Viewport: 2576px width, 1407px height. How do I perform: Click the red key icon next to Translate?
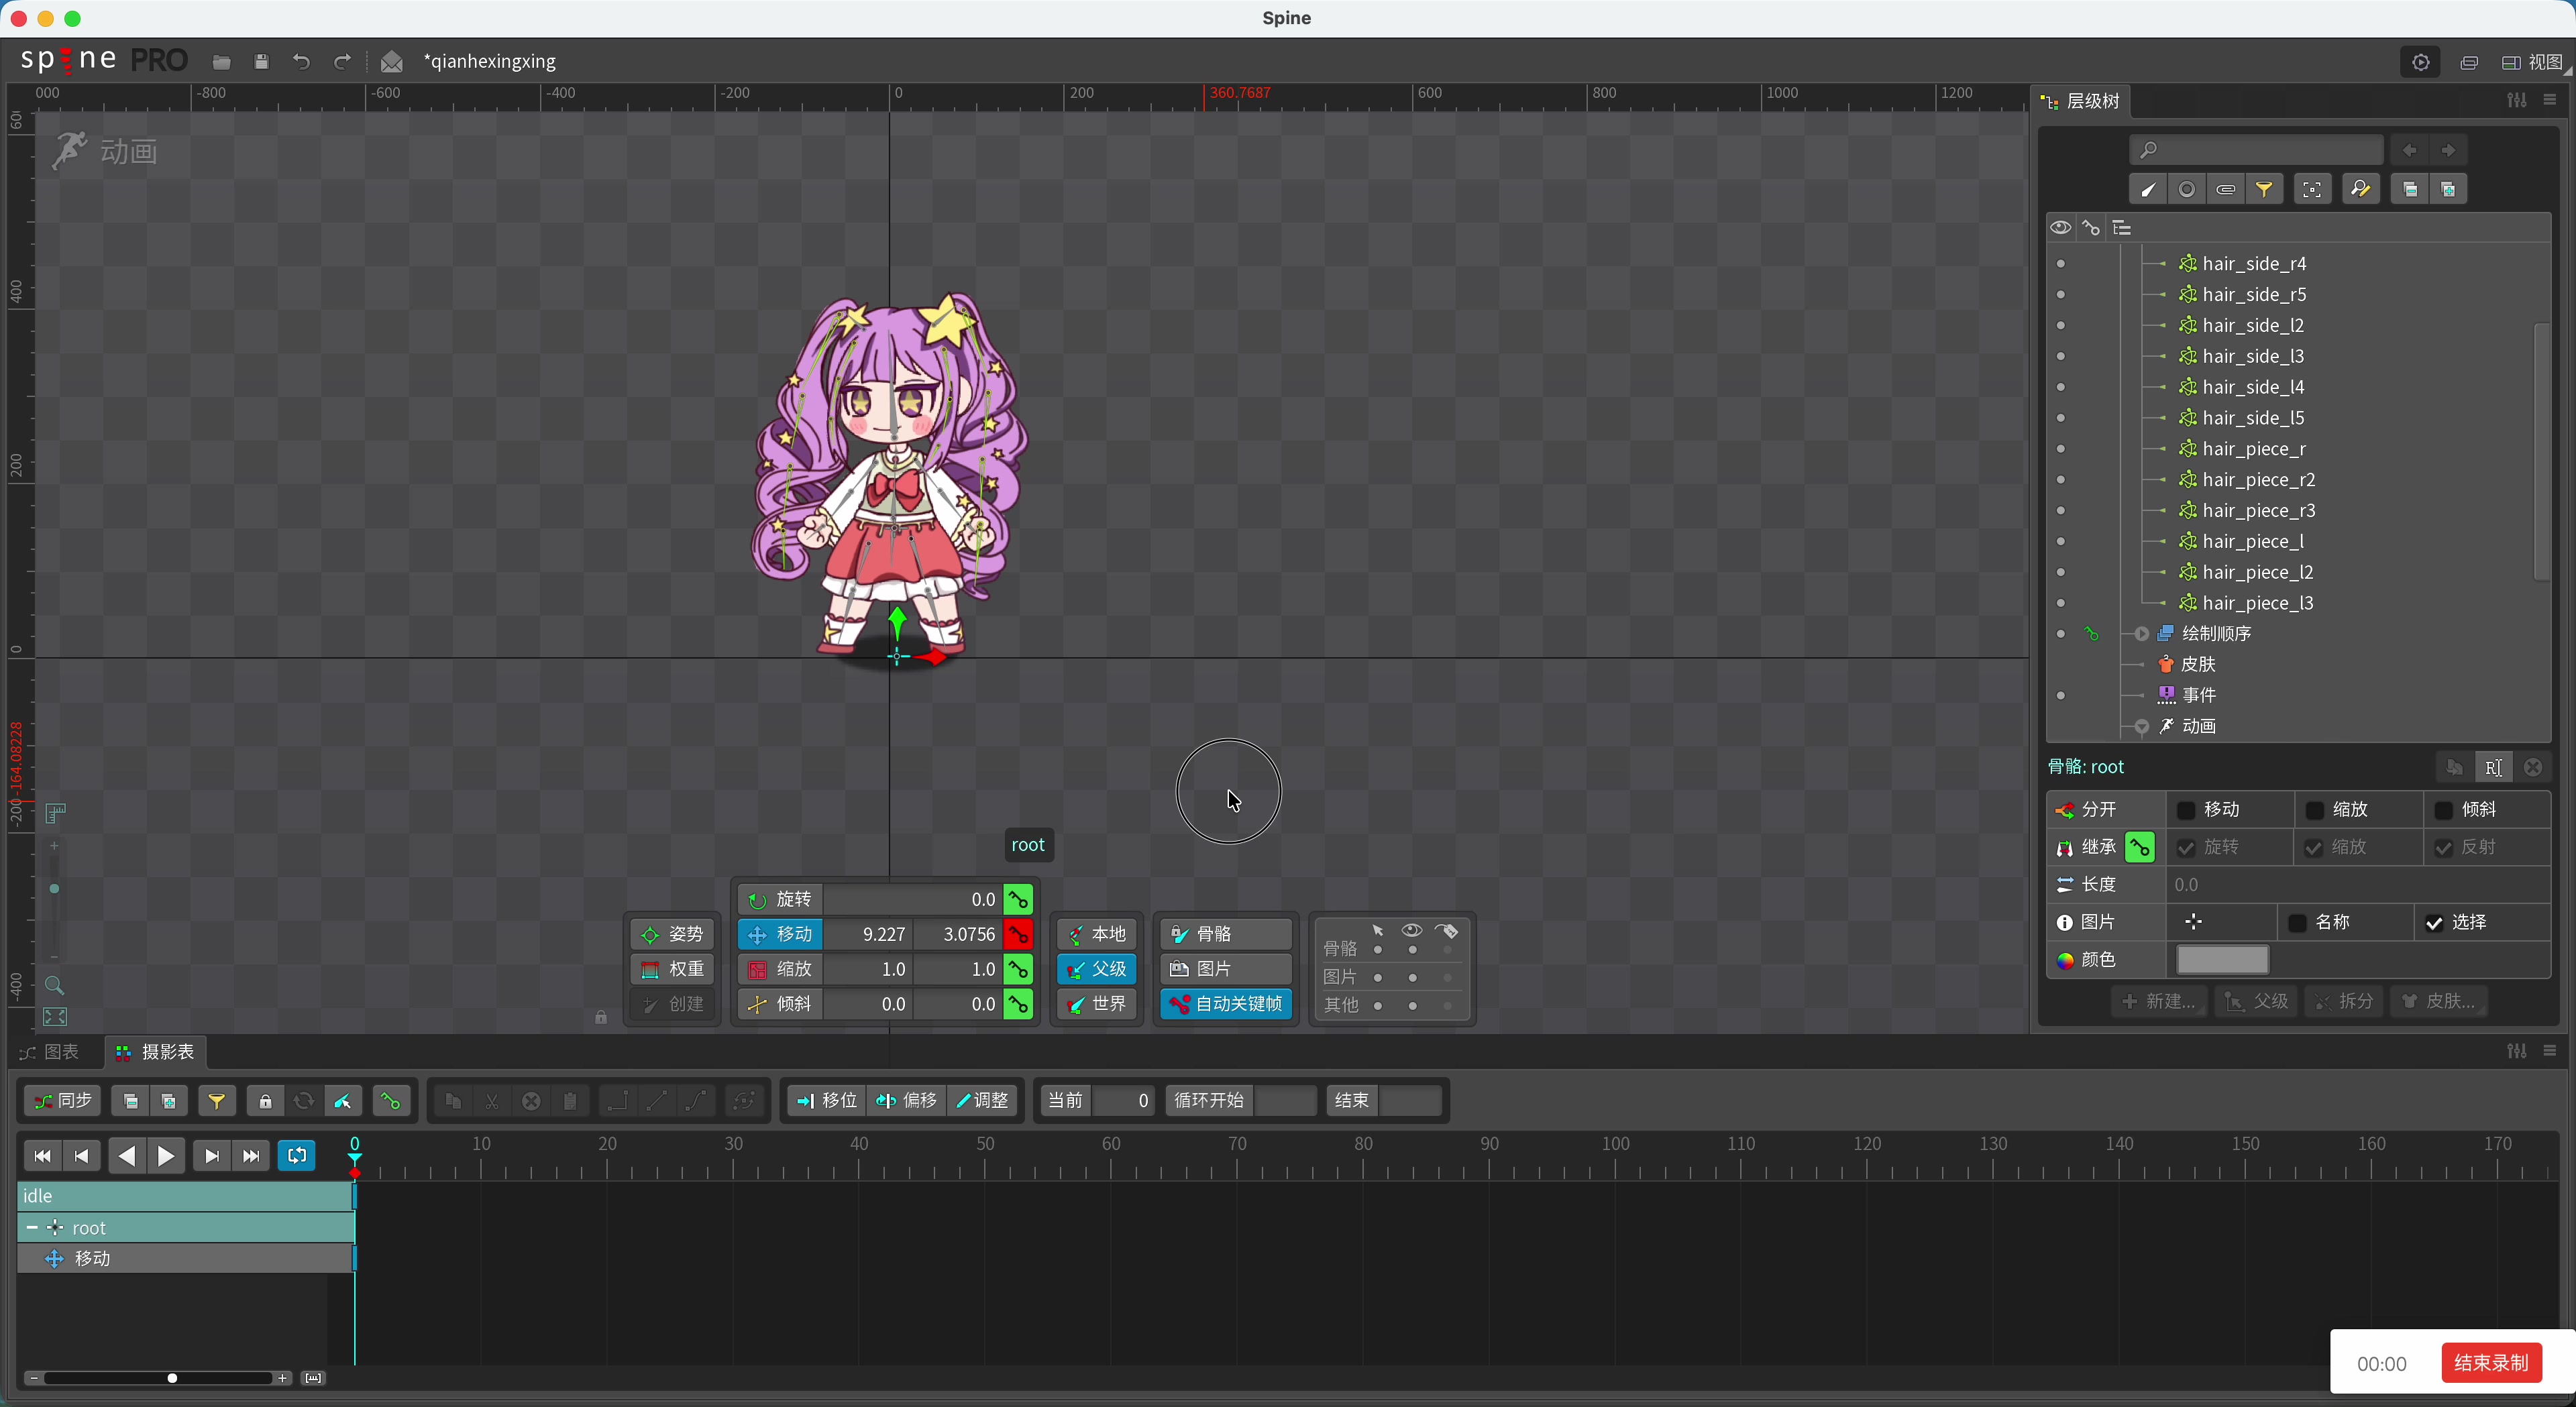tap(1018, 935)
